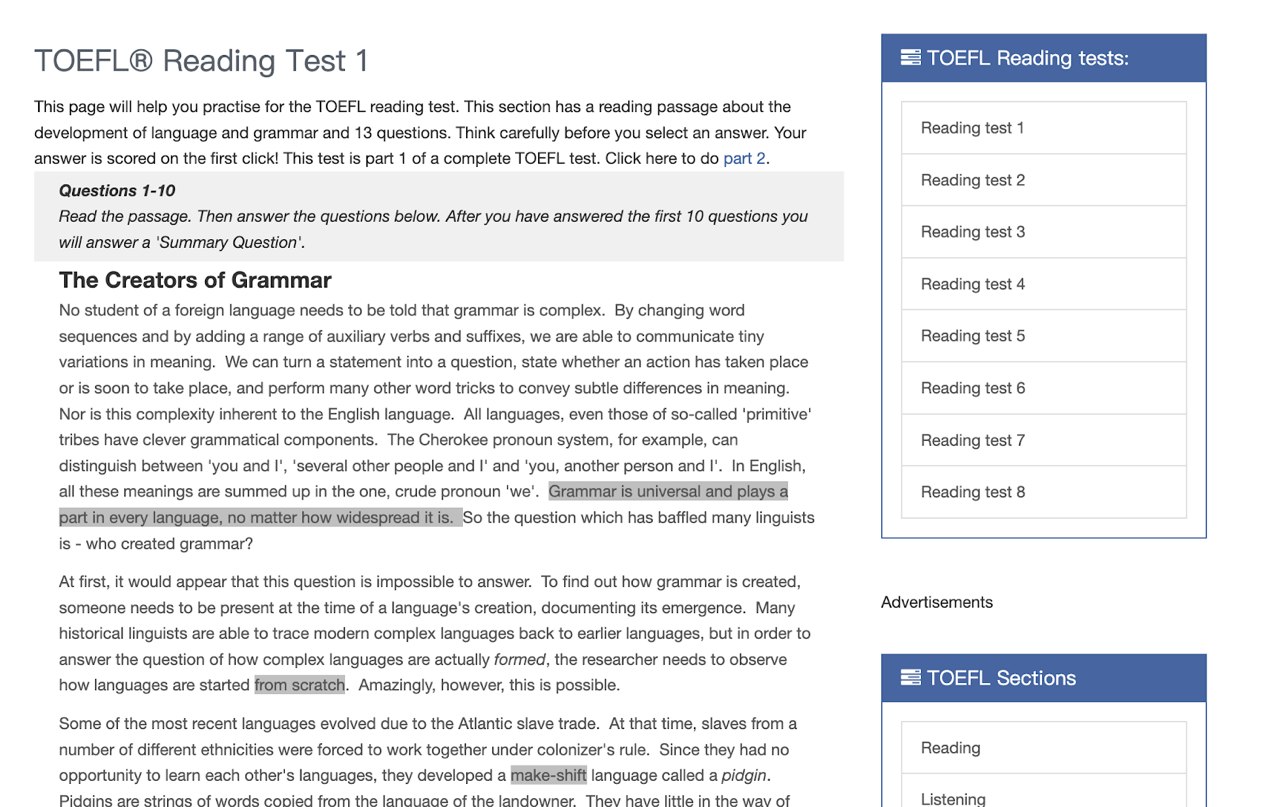The height and width of the screenshot is (807, 1266).
Task: Click the 'TOEFL Sections' panel header
Action: tap(1042, 678)
